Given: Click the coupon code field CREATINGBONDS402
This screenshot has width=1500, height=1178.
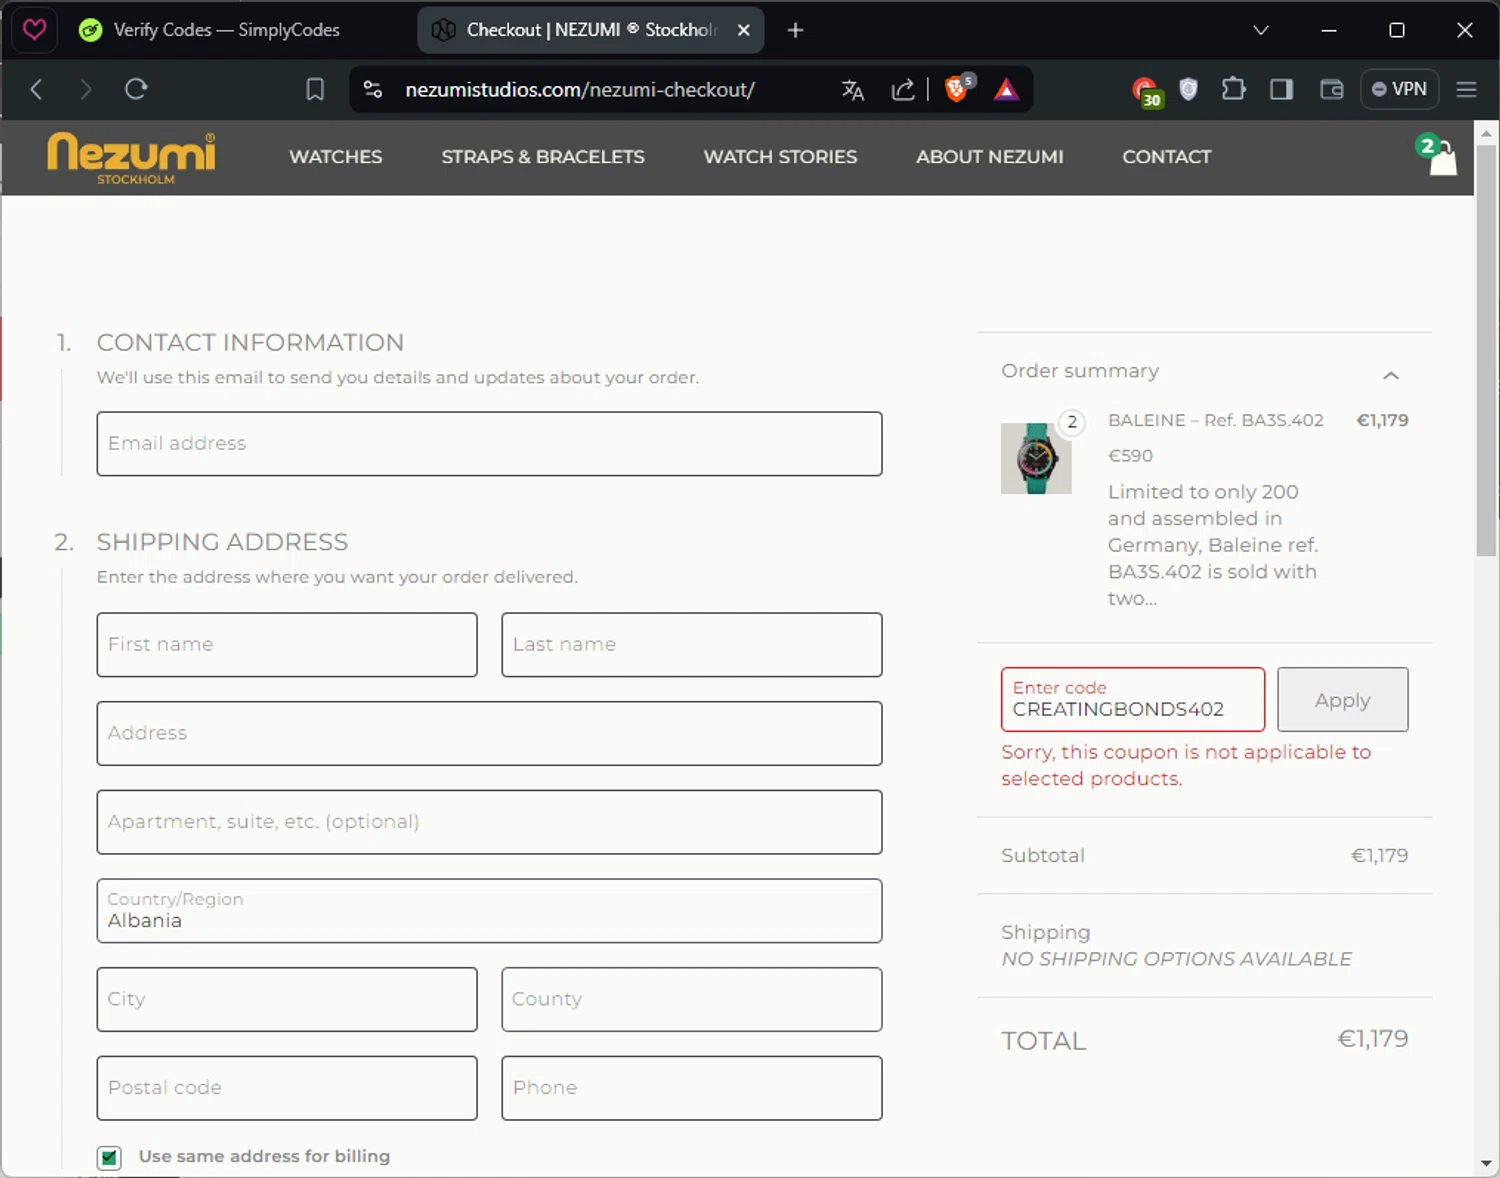Looking at the screenshot, I should (1133, 699).
